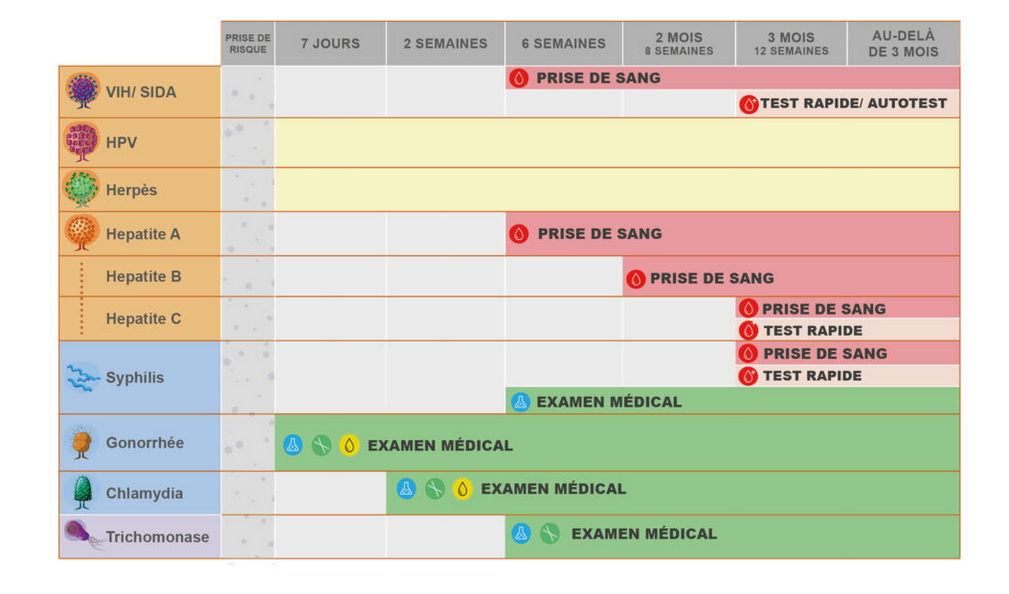Click the green Herpès virus icon
This screenshot has height=594, width=1009.
pos(82,189)
